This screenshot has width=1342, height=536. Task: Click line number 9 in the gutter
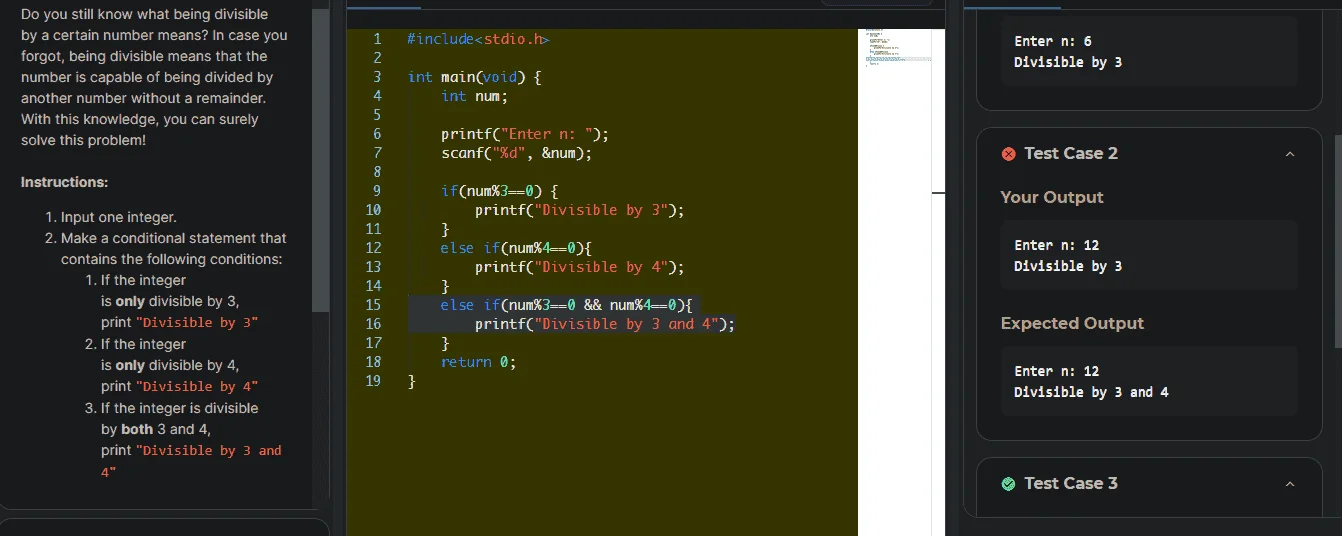[377, 191]
